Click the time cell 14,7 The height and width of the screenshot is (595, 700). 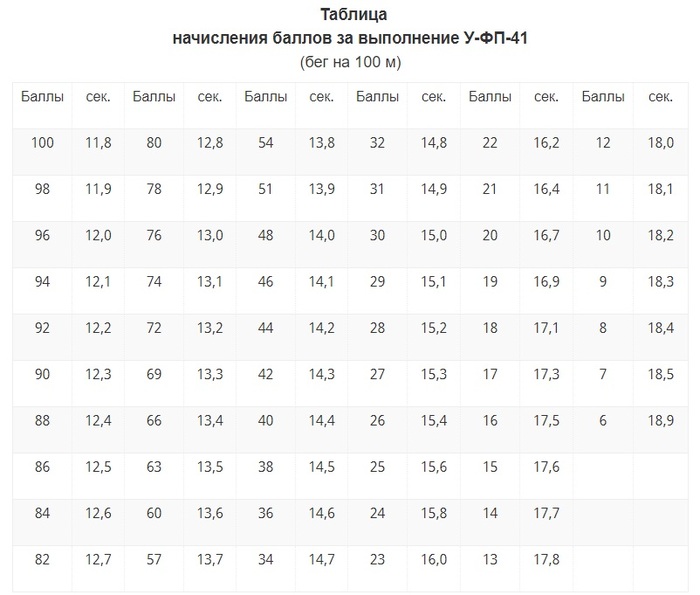pos(321,559)
